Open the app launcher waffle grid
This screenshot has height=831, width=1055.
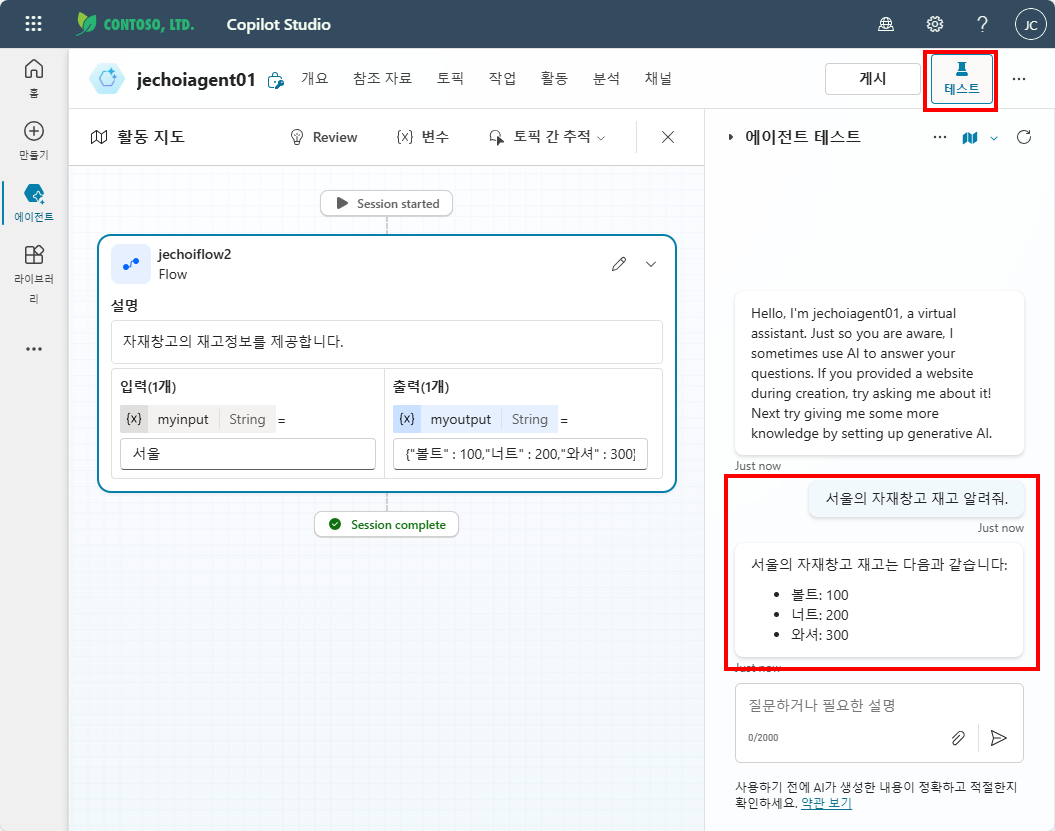[x=33, y=24]
